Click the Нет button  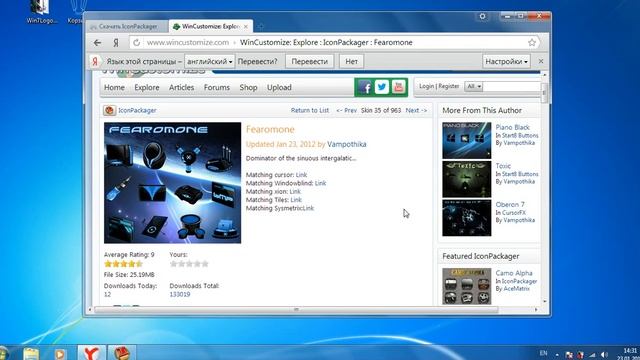[x=351, y=61]
